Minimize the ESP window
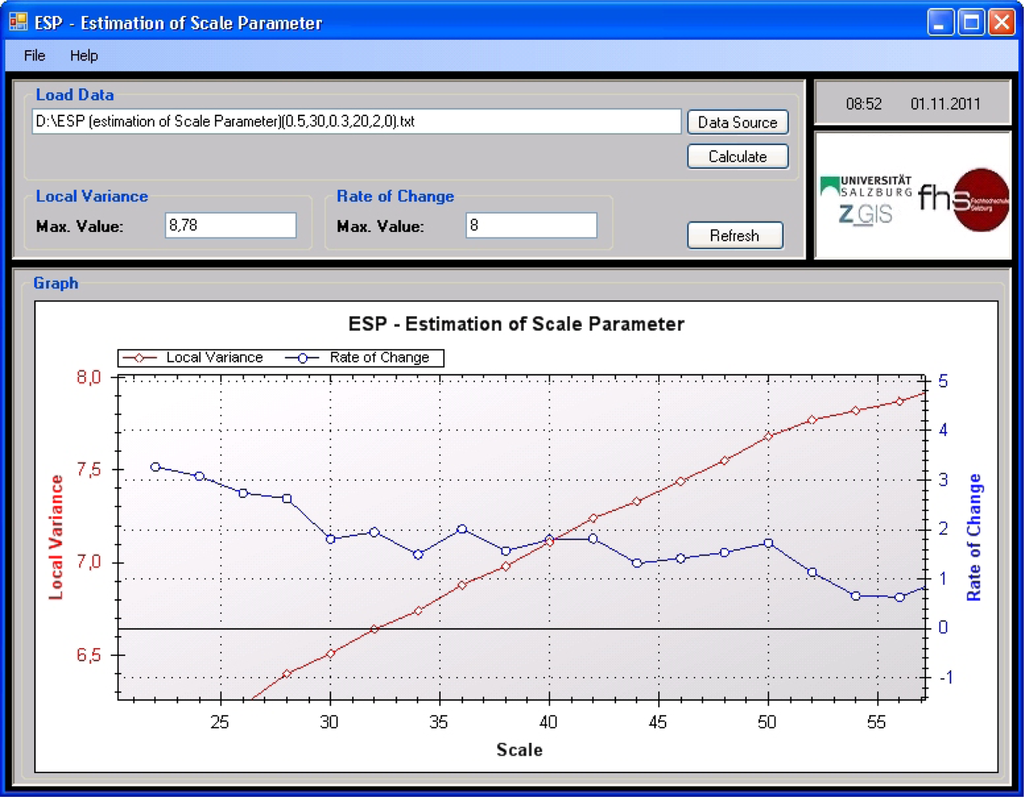Screen dimensions: 1024x797 coord(940,22)
